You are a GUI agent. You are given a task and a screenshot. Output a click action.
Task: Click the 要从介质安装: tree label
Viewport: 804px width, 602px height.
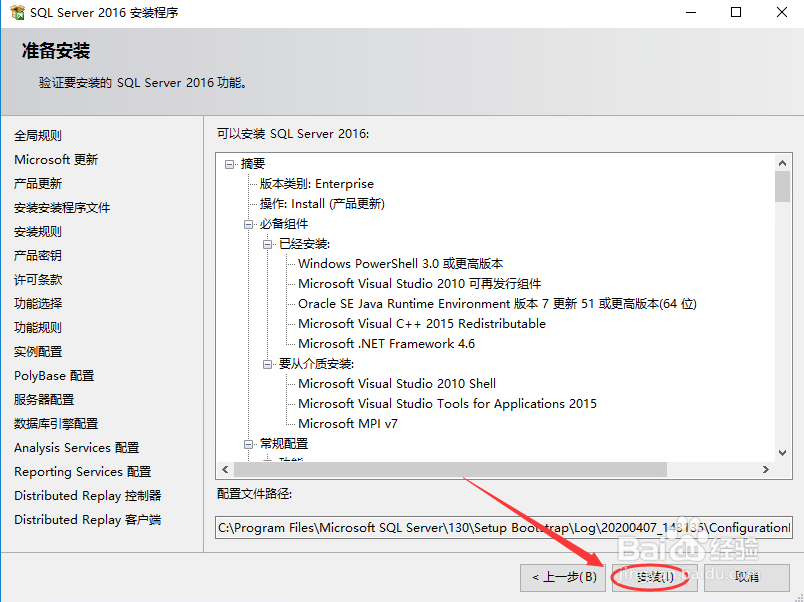point(316,364)
